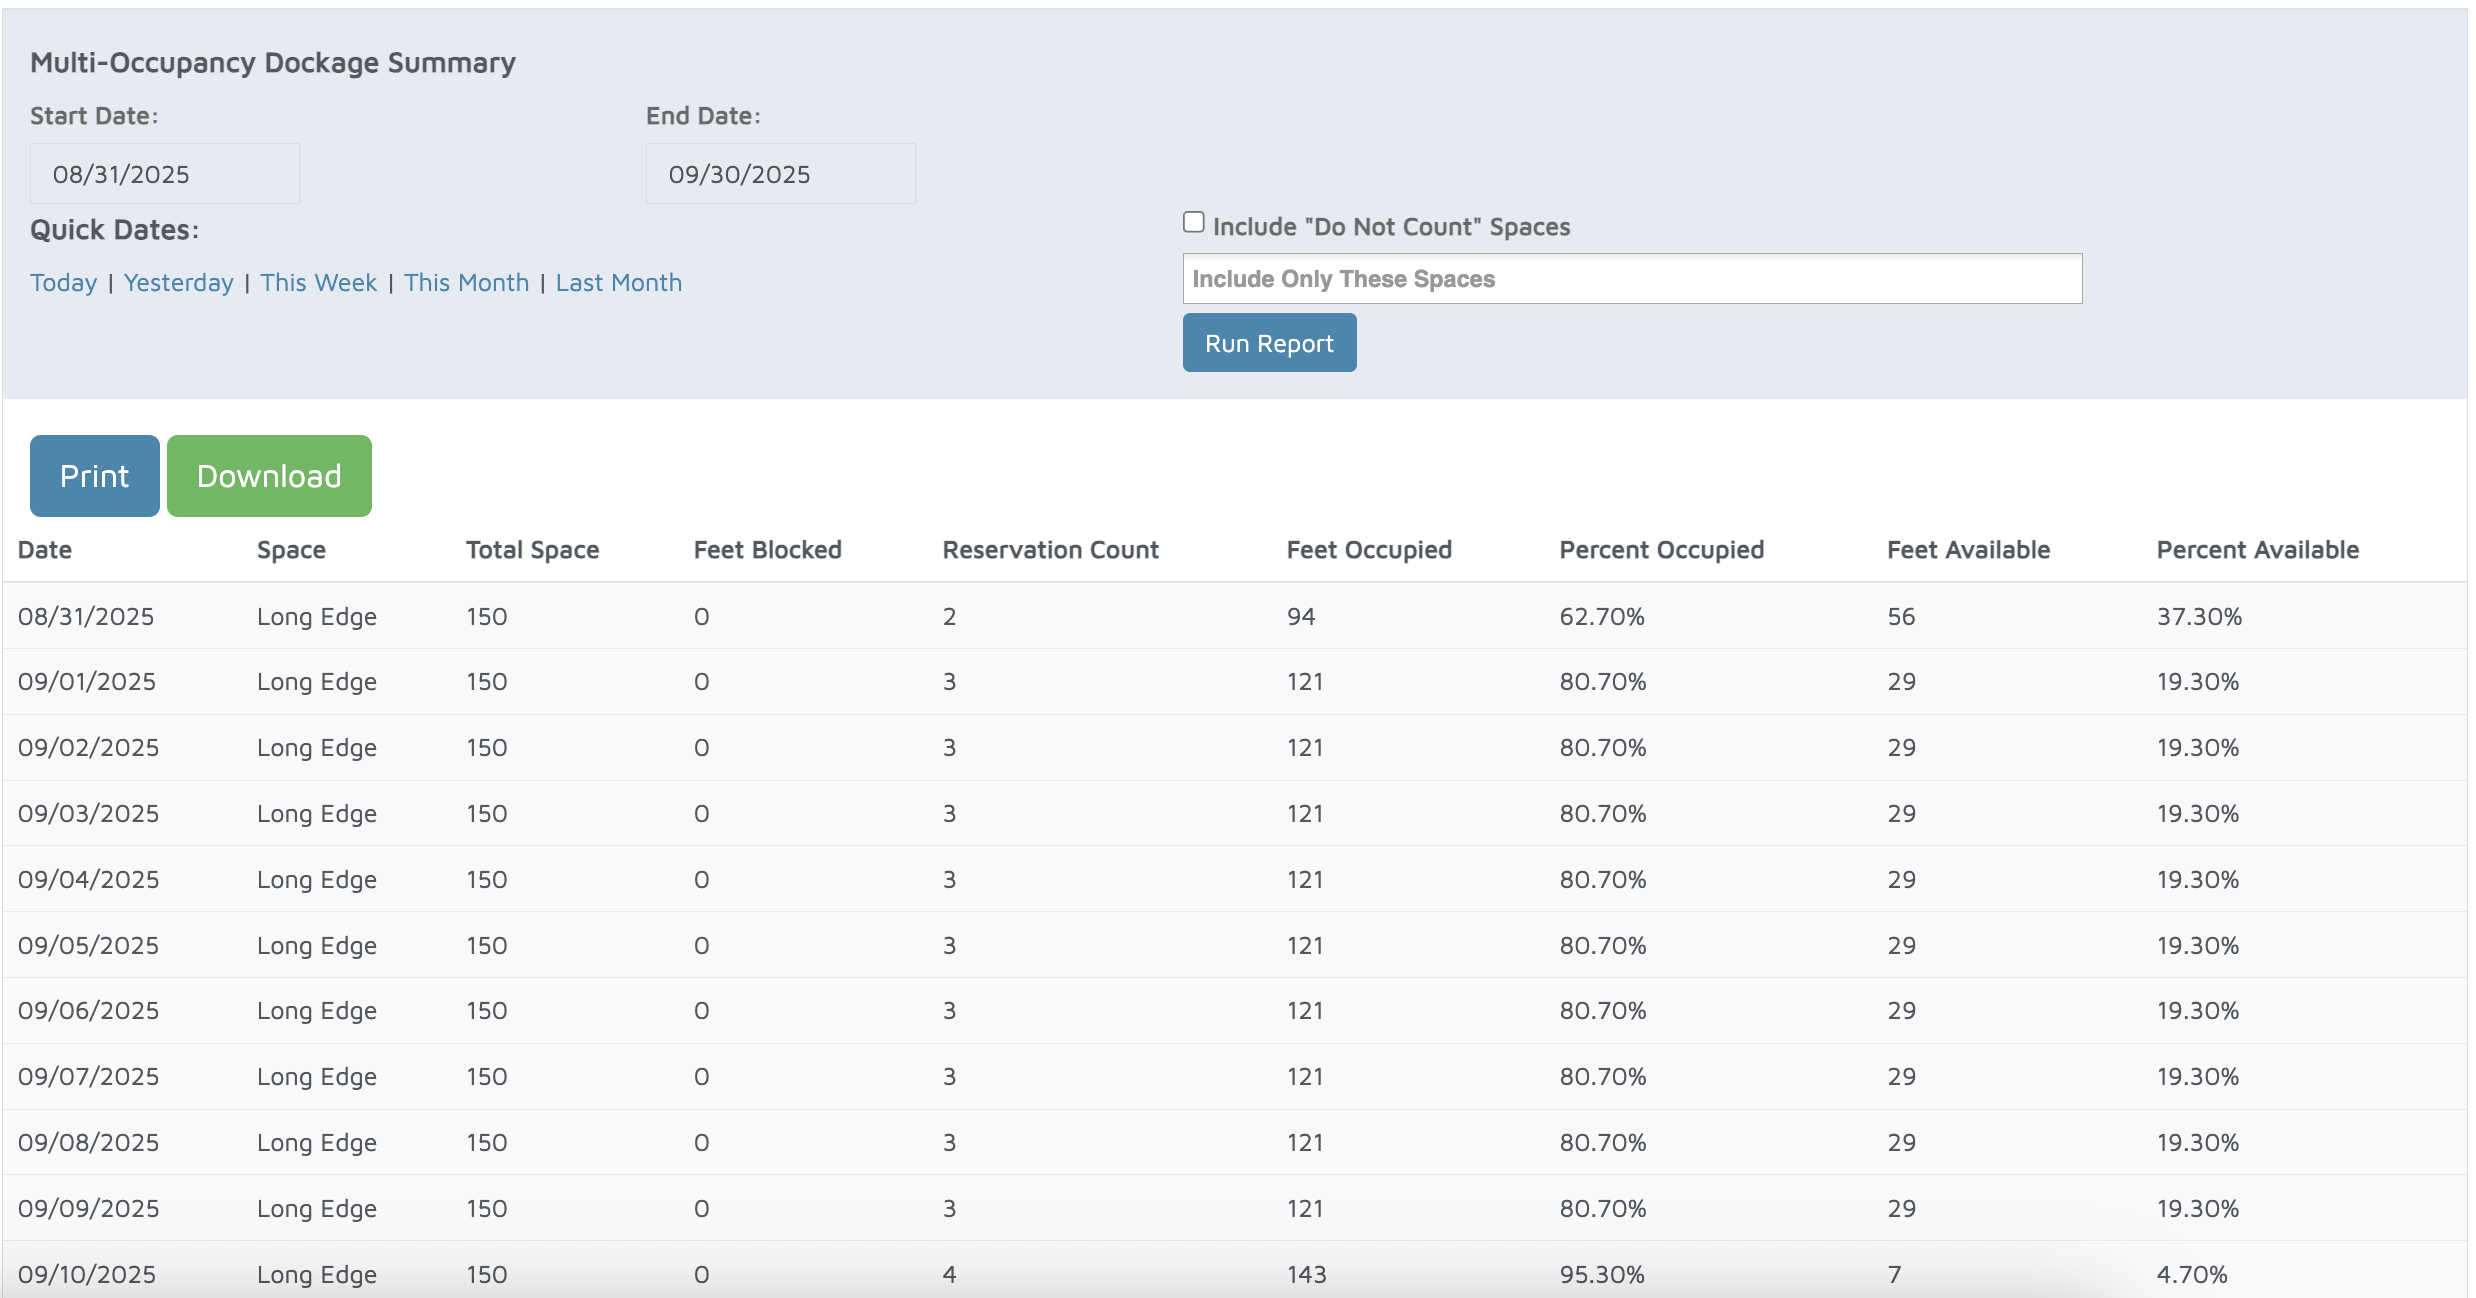The width and height of the screenshot is (2476, 1298).
Task: Select the 09/05/2025 row date cell
Action: (88, 945)
